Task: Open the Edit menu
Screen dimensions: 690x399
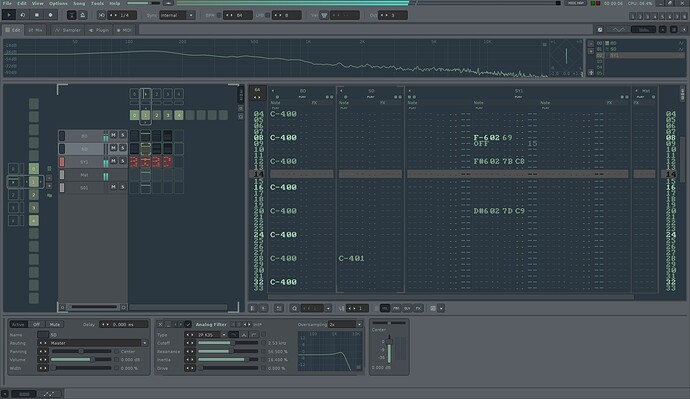Action: (22, 3)
